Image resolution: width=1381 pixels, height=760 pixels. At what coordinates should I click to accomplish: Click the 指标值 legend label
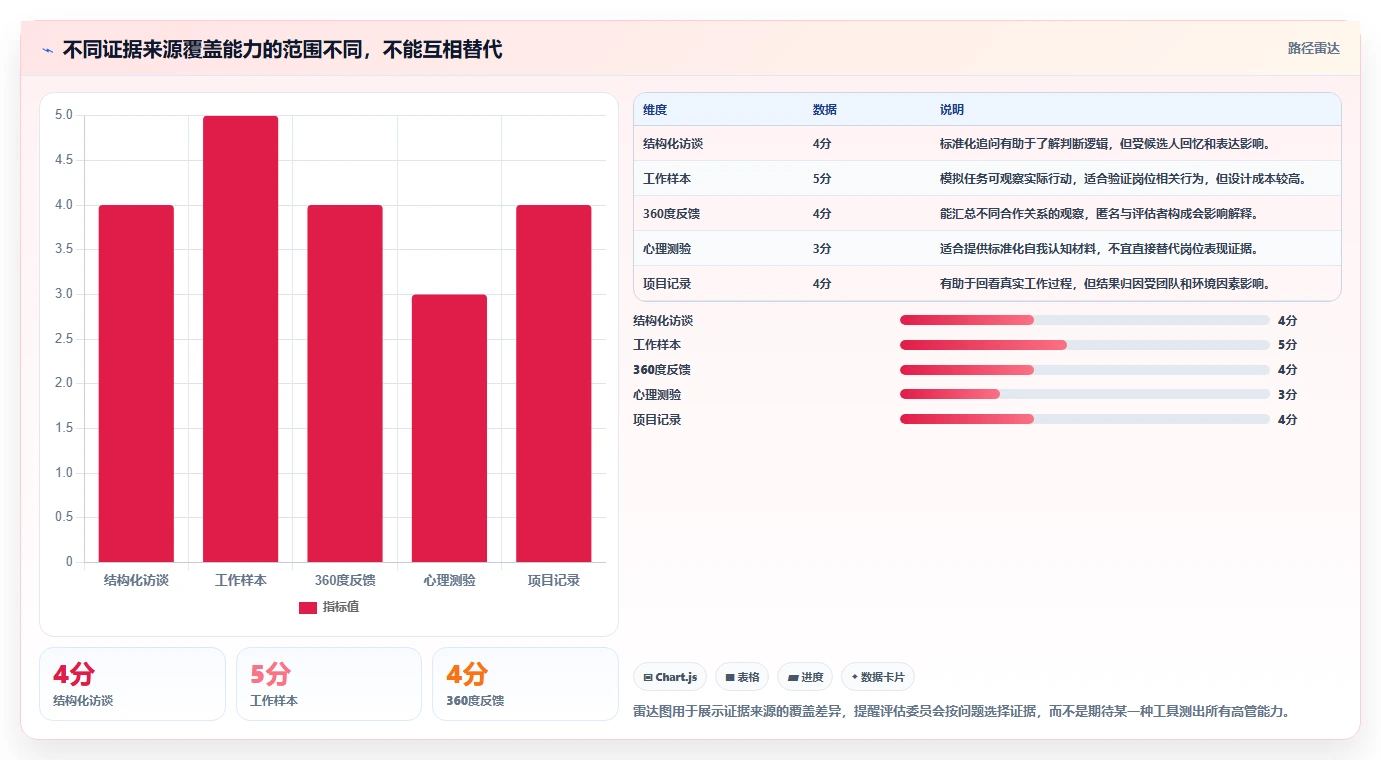click(x=340, y=607)
